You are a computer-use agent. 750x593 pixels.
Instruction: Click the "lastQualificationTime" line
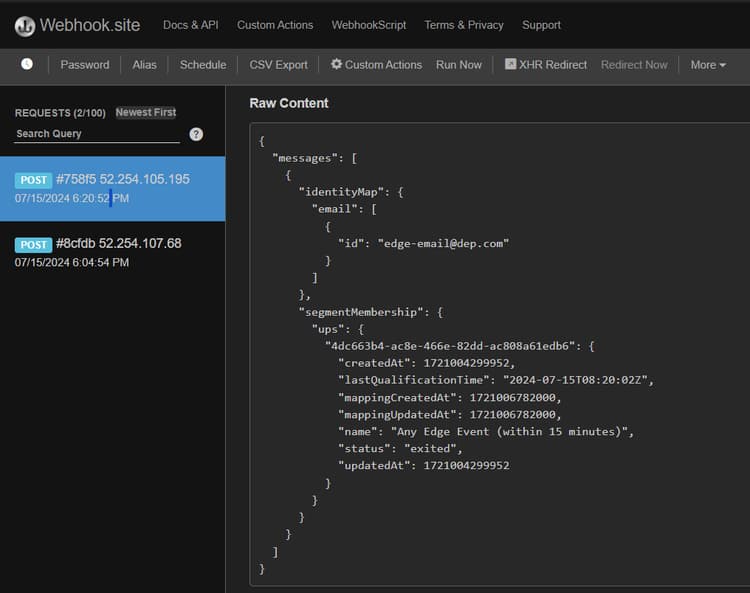496,380
